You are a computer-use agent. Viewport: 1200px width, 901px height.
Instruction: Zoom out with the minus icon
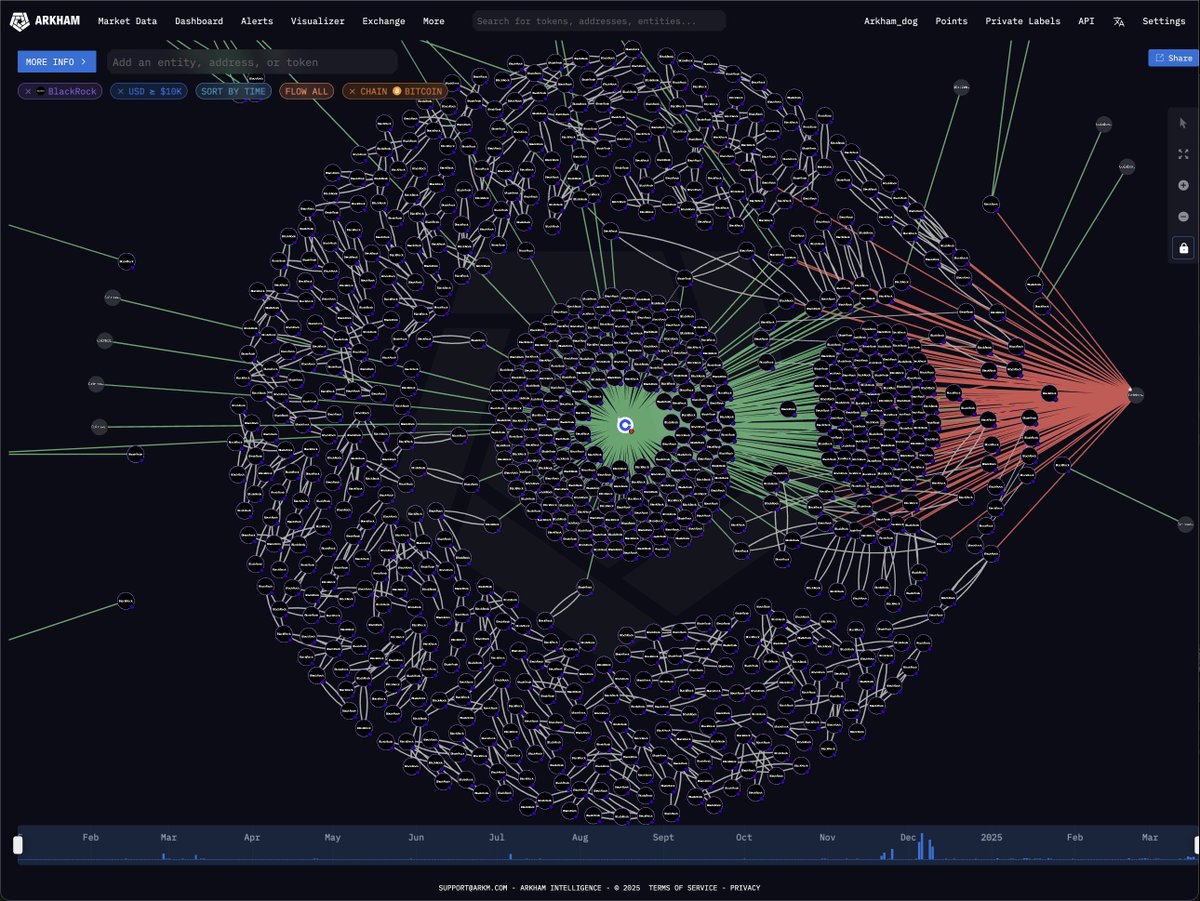coord(1183,216)
